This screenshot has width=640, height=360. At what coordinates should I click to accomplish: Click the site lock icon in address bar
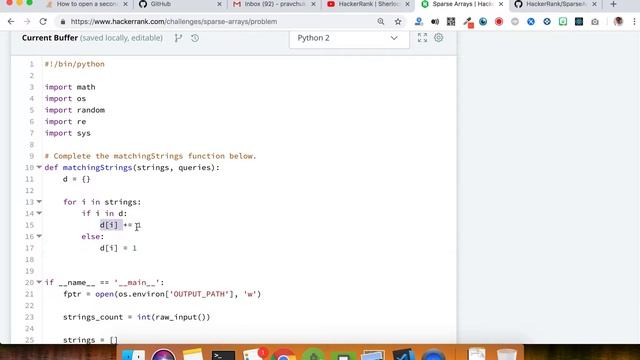62,22
